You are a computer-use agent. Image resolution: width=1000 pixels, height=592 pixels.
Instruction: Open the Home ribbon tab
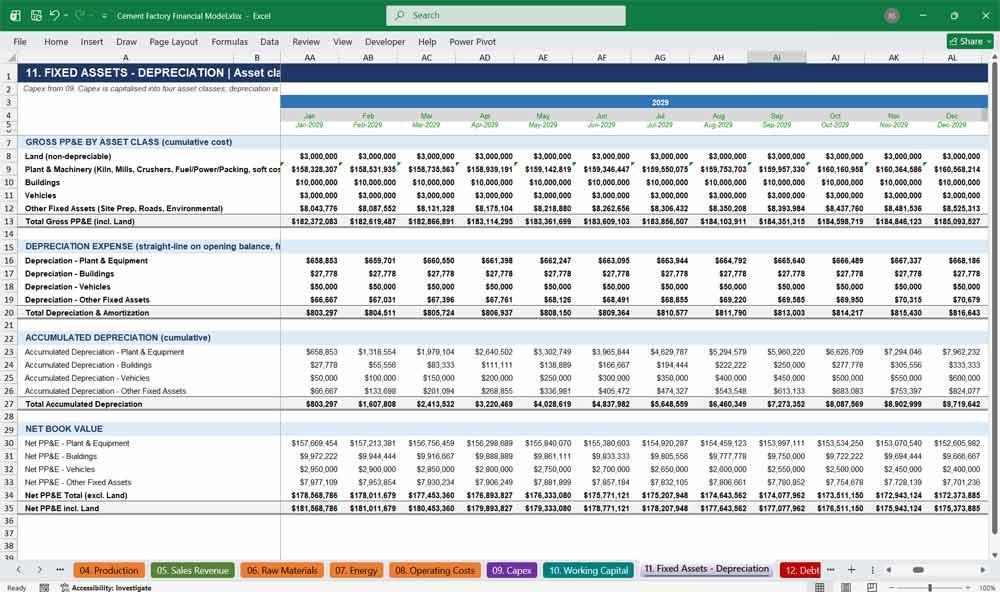pyautogui.click(x=56, y=41)
